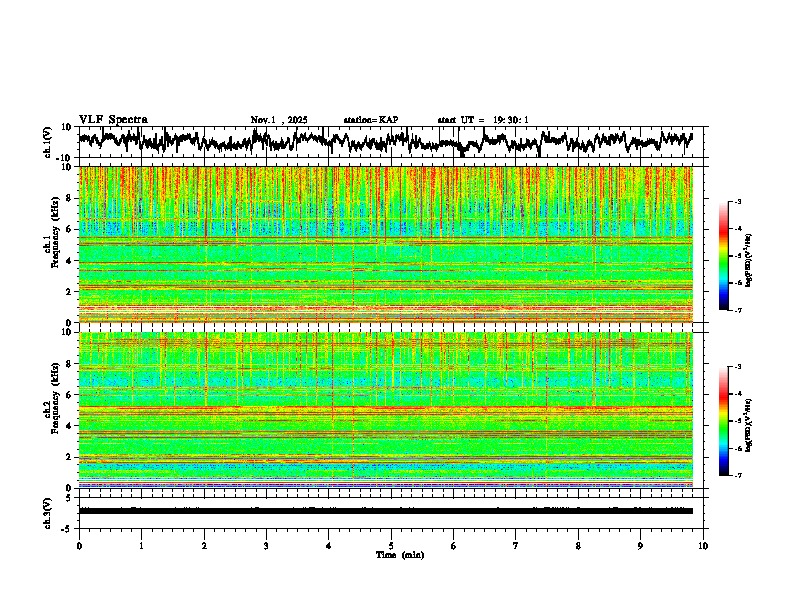This screenshot has width=792, height=612.
Task: Click the ch.2 color bar 'log(PSD)' label
Action: [x=748, y=425]
